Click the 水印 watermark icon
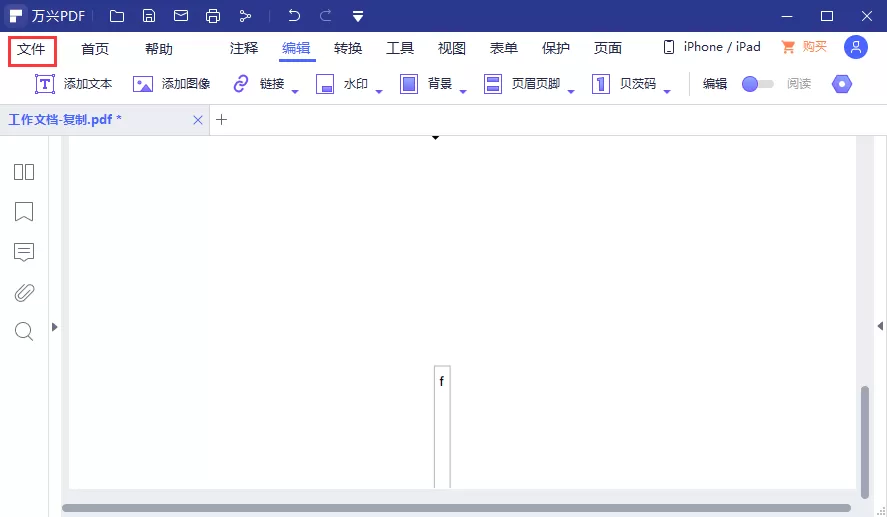This screenshot has width=887, height=517. coord(325,84)
